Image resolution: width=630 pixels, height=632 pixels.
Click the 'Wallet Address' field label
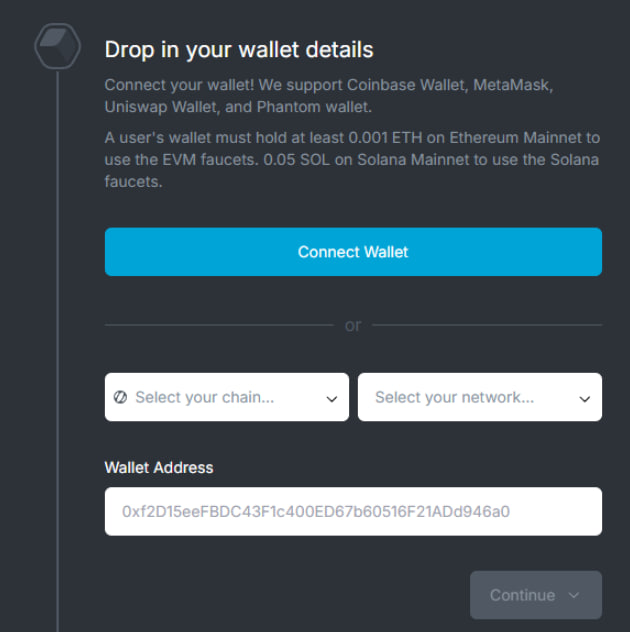[159, 467]
